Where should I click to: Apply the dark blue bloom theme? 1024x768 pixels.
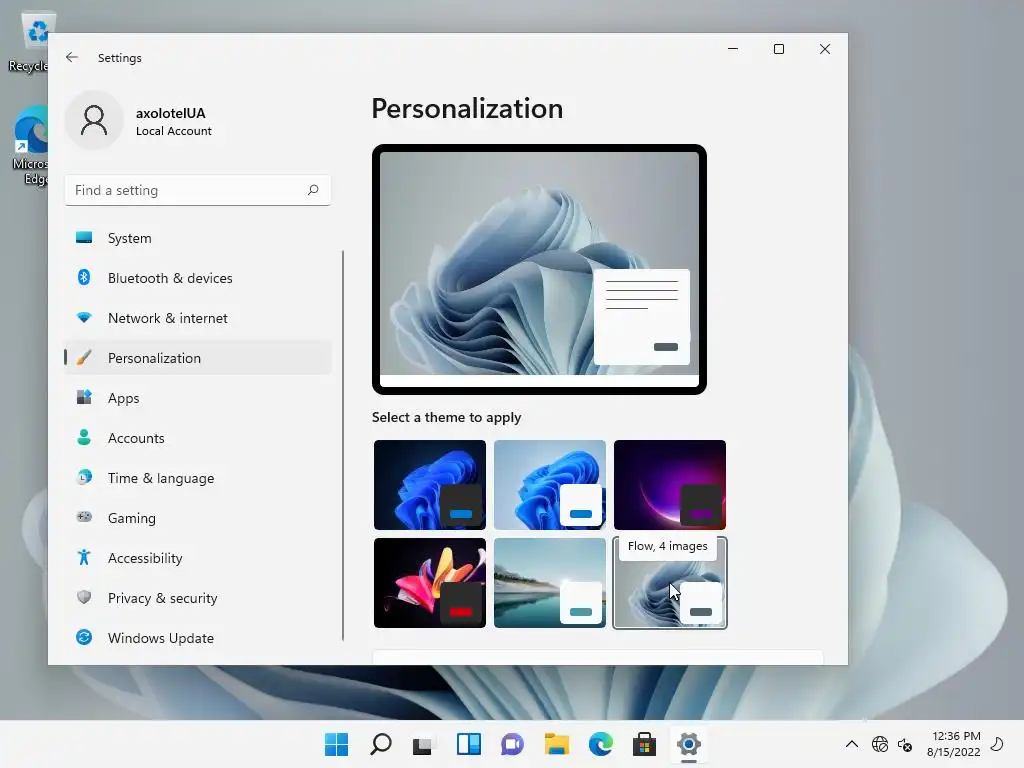click(430, 485)
